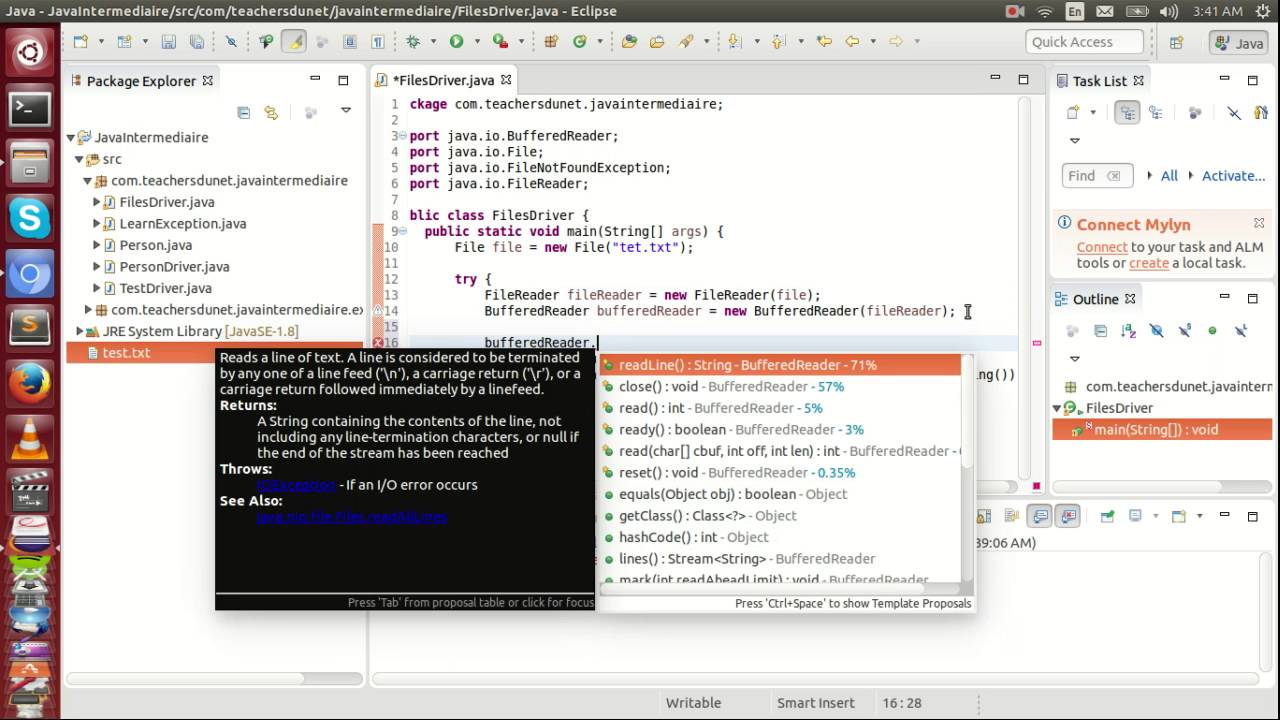
Task: Click the Quick Access search field
Action: click(1085, 42)
